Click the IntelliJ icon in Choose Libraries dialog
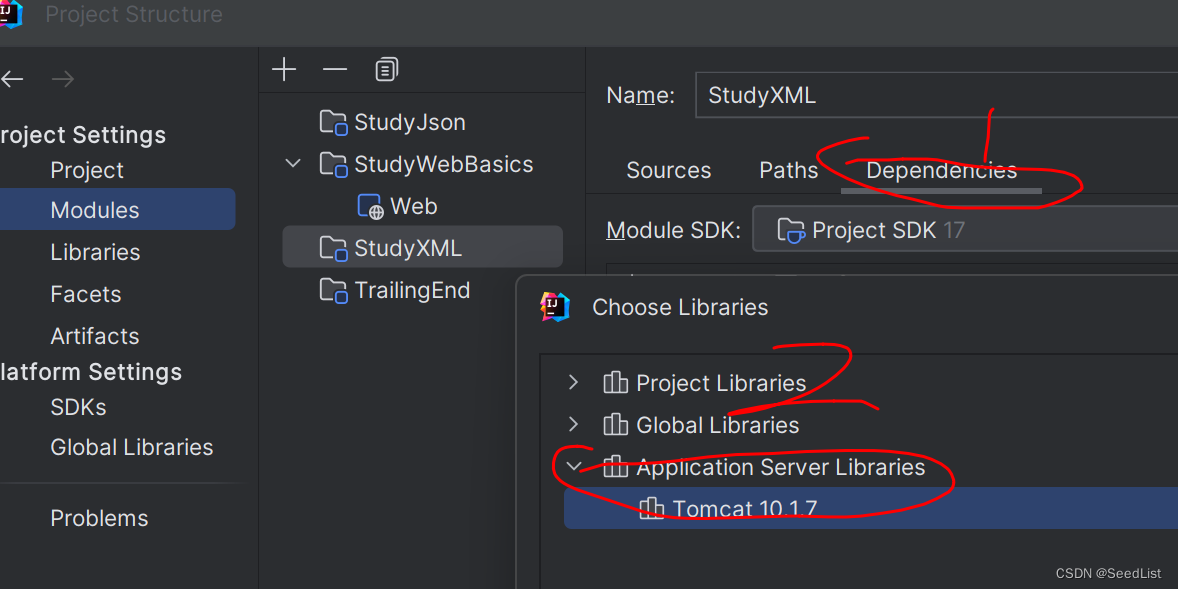 pos(555,307)
